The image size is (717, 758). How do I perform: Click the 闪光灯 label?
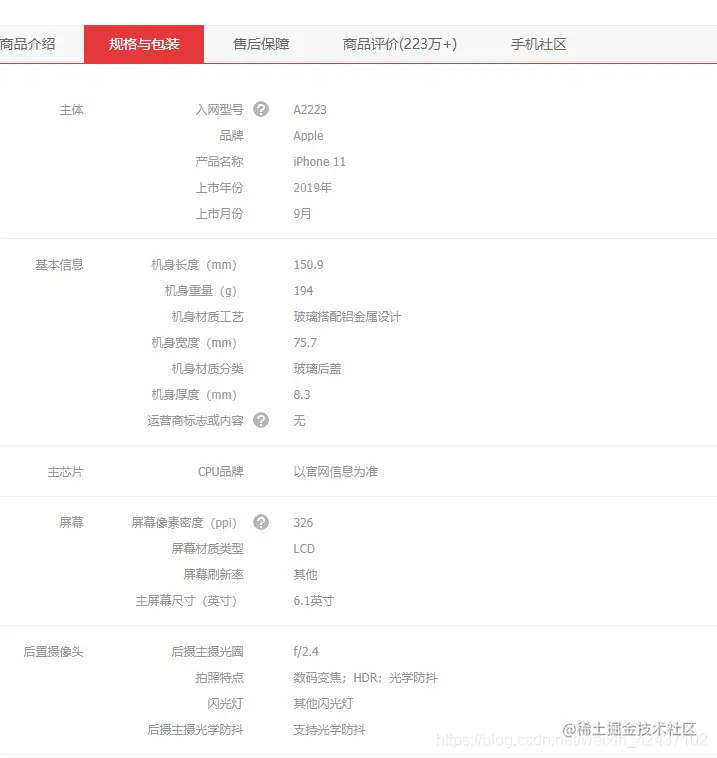pyautogui.click(x=225, y=704)
